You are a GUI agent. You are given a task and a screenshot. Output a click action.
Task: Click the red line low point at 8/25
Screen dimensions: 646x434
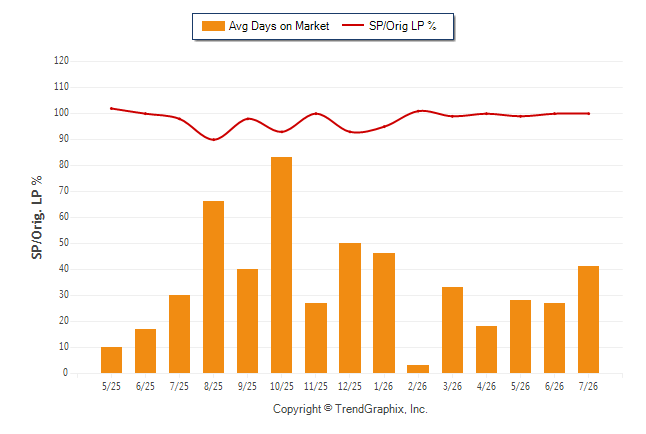[213, 139]
